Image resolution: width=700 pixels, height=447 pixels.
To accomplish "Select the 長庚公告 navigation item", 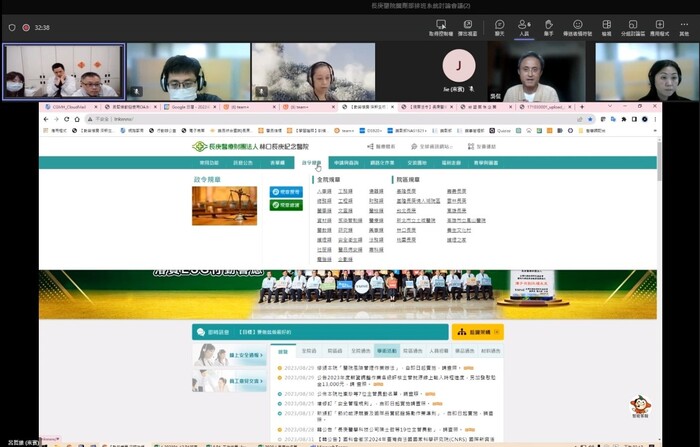I will pos(243,162).
